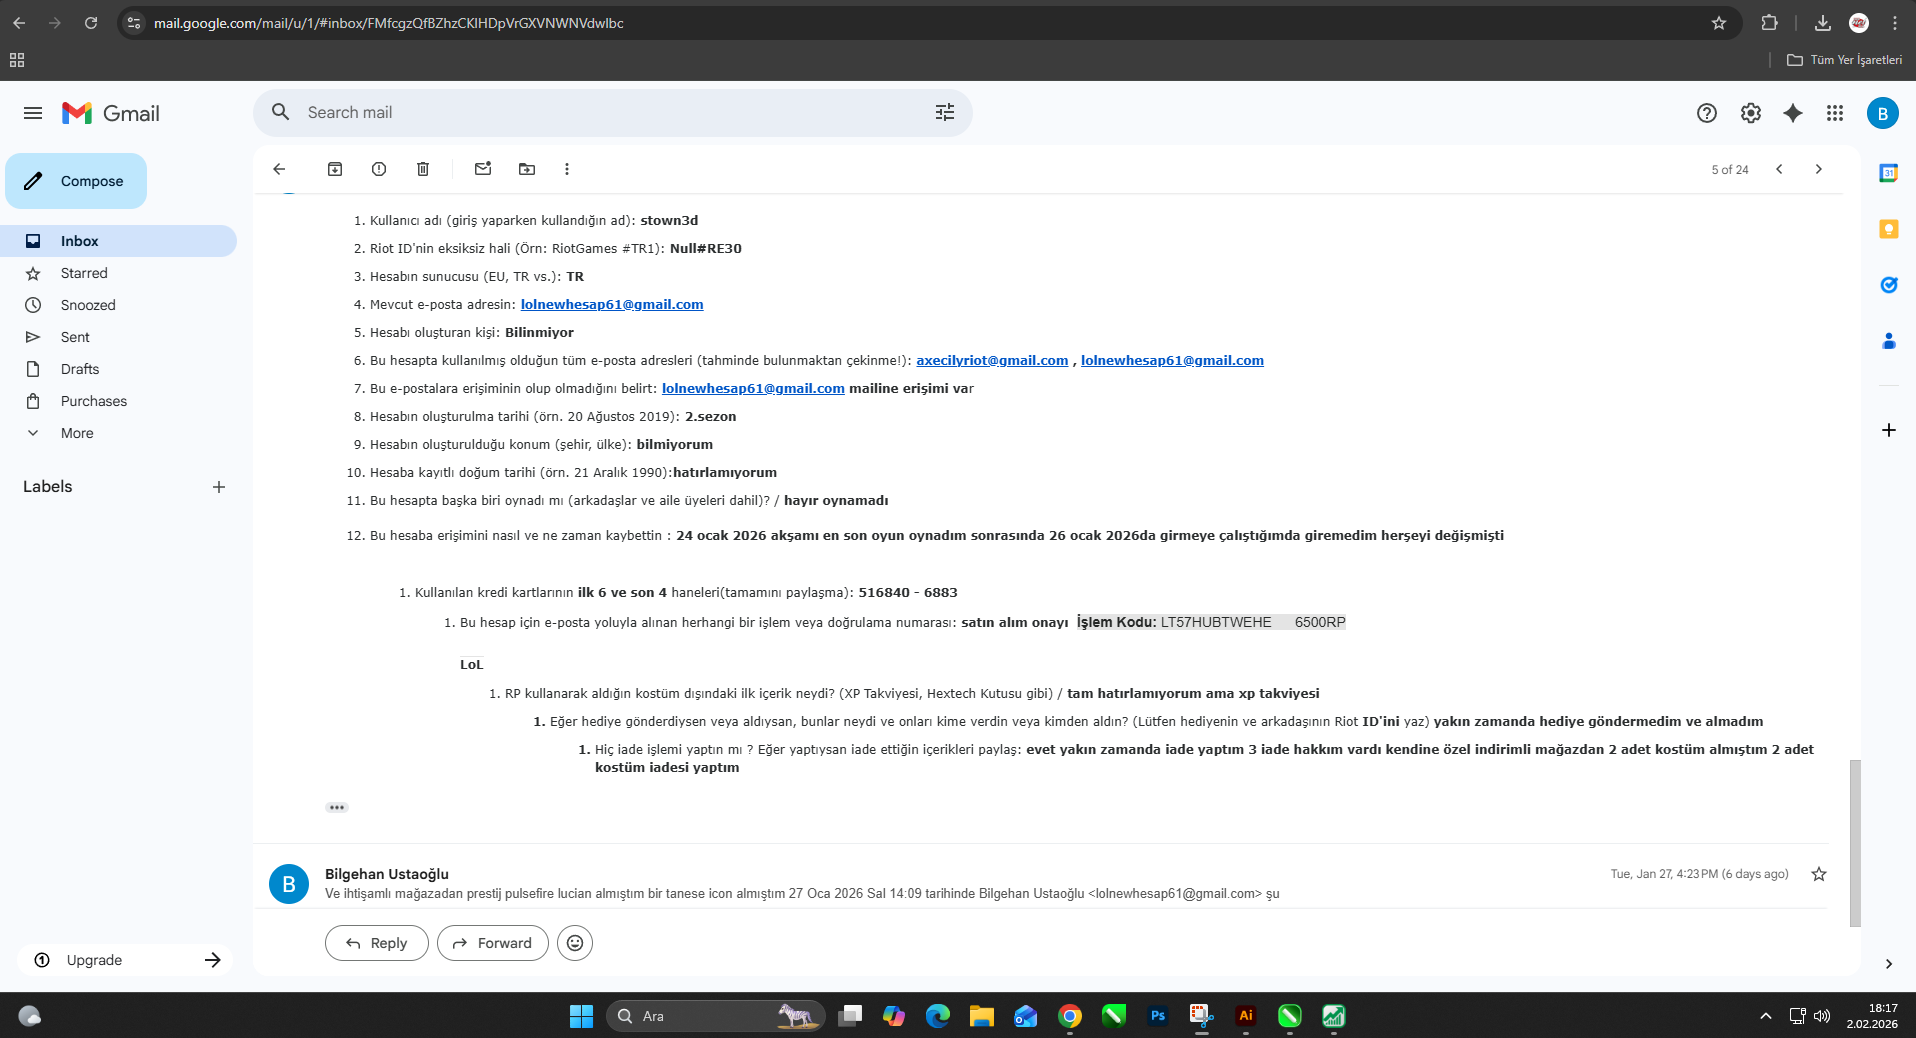Open the Gemini sparkle assistant
Image resolution: width=1916 pixels, height=1038 pixels.
1793,113
